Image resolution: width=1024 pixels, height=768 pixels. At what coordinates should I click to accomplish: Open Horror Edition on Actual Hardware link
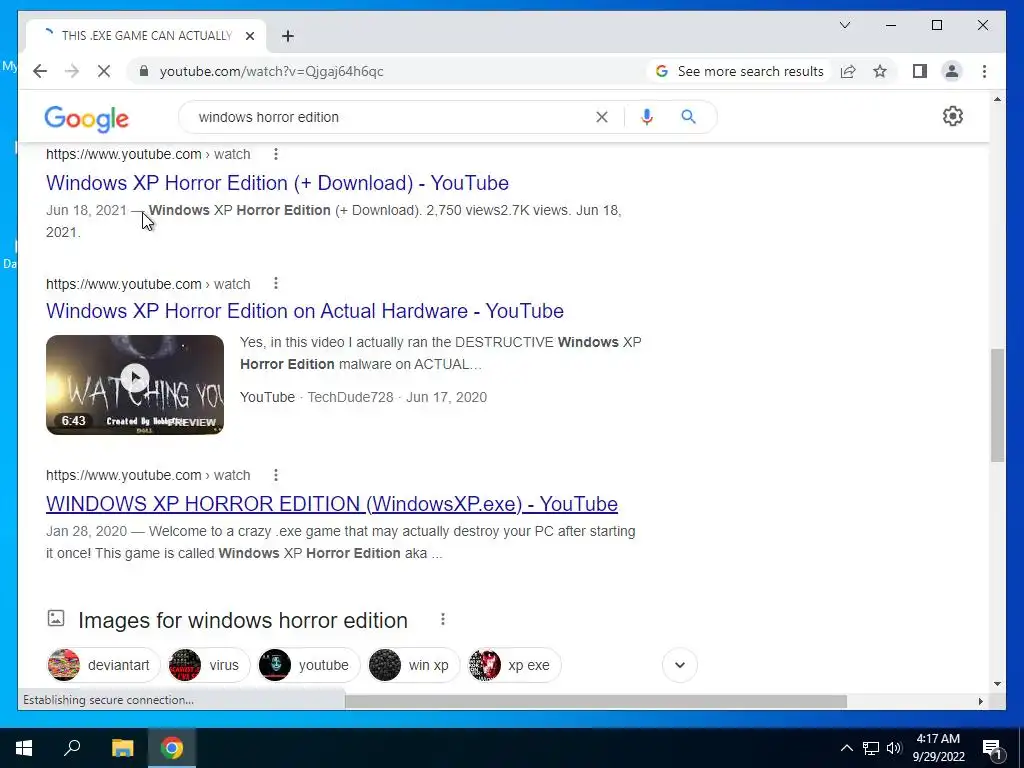[x=304, y=311]
